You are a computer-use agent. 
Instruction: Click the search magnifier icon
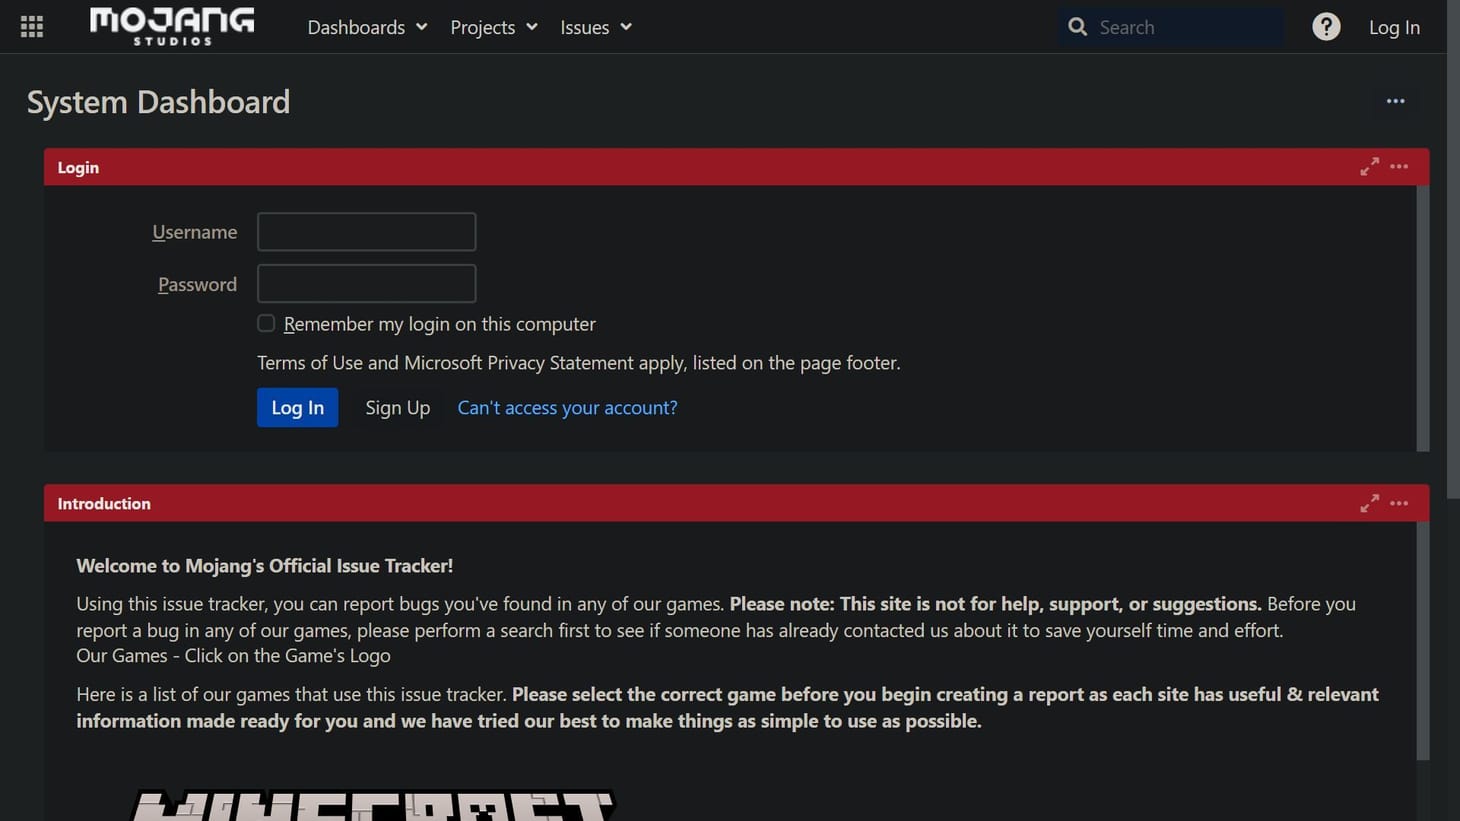tap(1077, 27)
